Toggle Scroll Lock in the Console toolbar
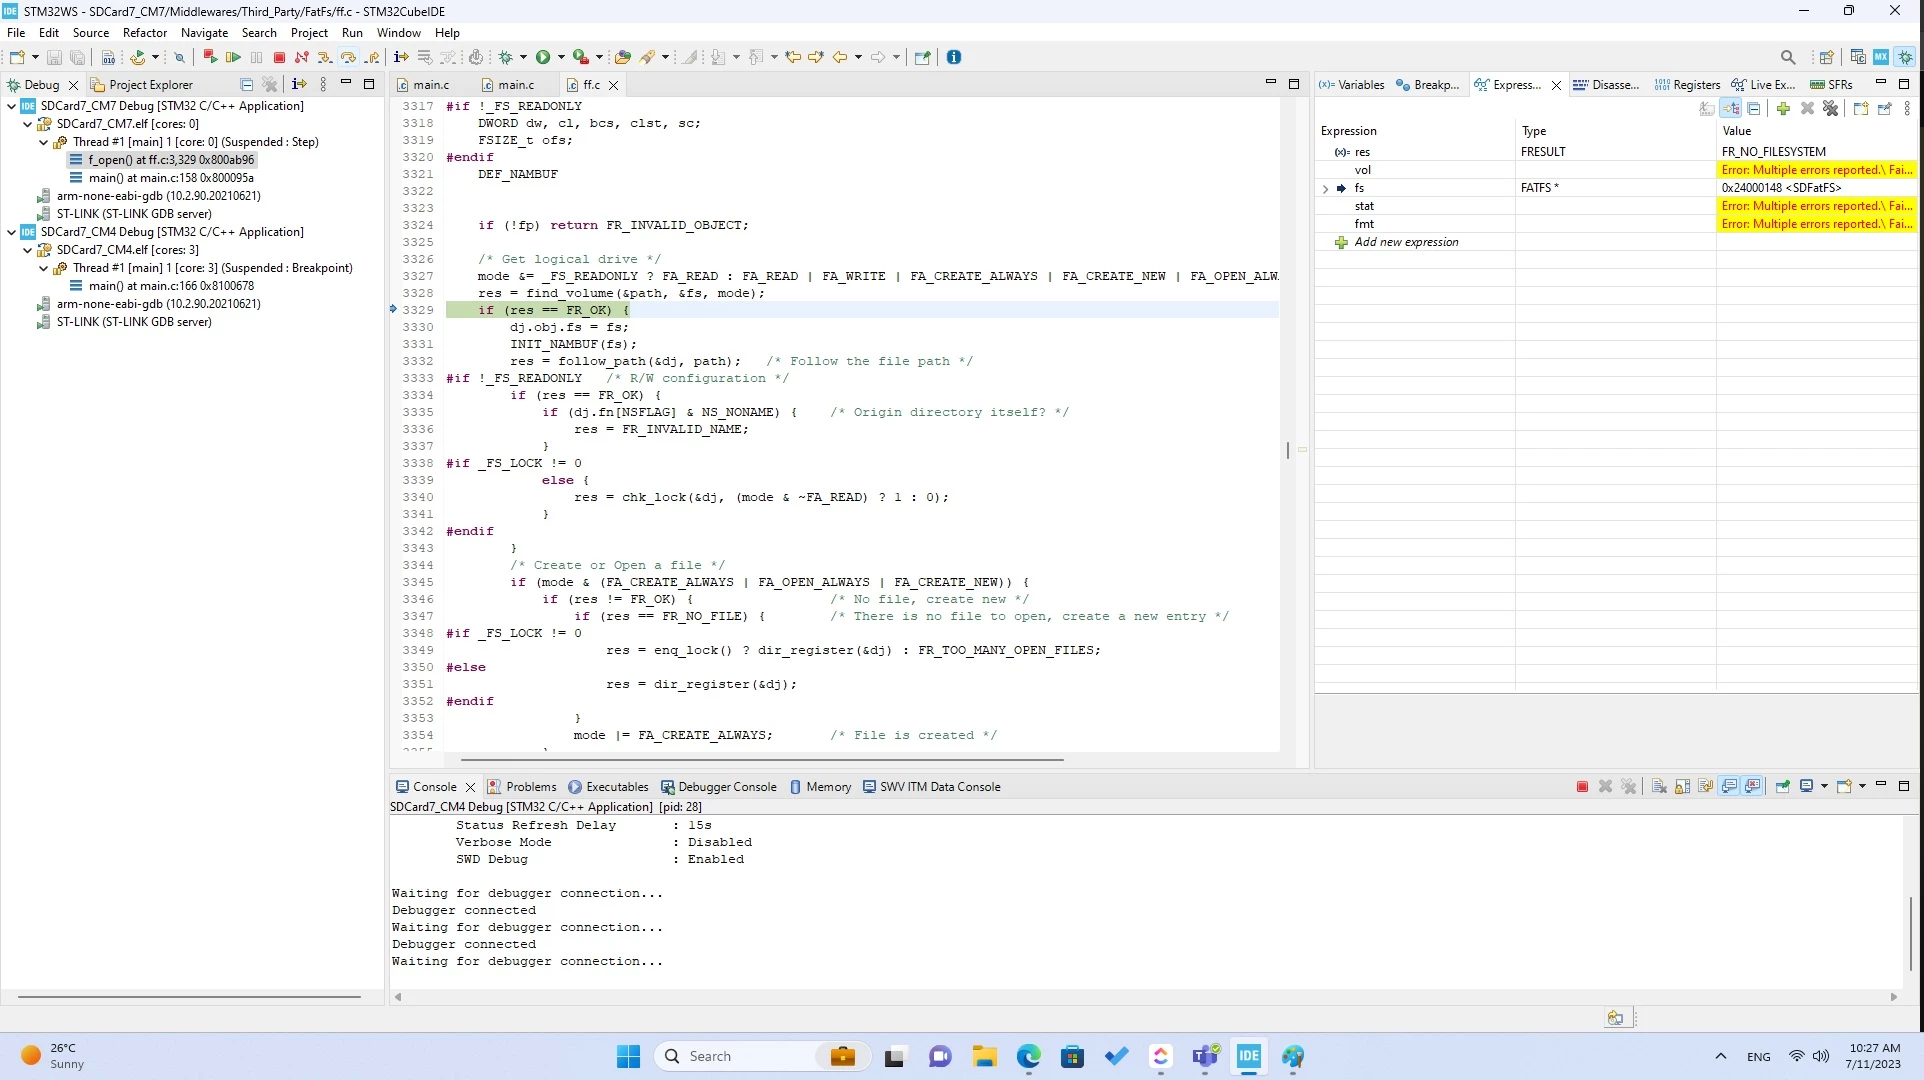The height and width of the screenshot is (1080, 1924). 1683,787
